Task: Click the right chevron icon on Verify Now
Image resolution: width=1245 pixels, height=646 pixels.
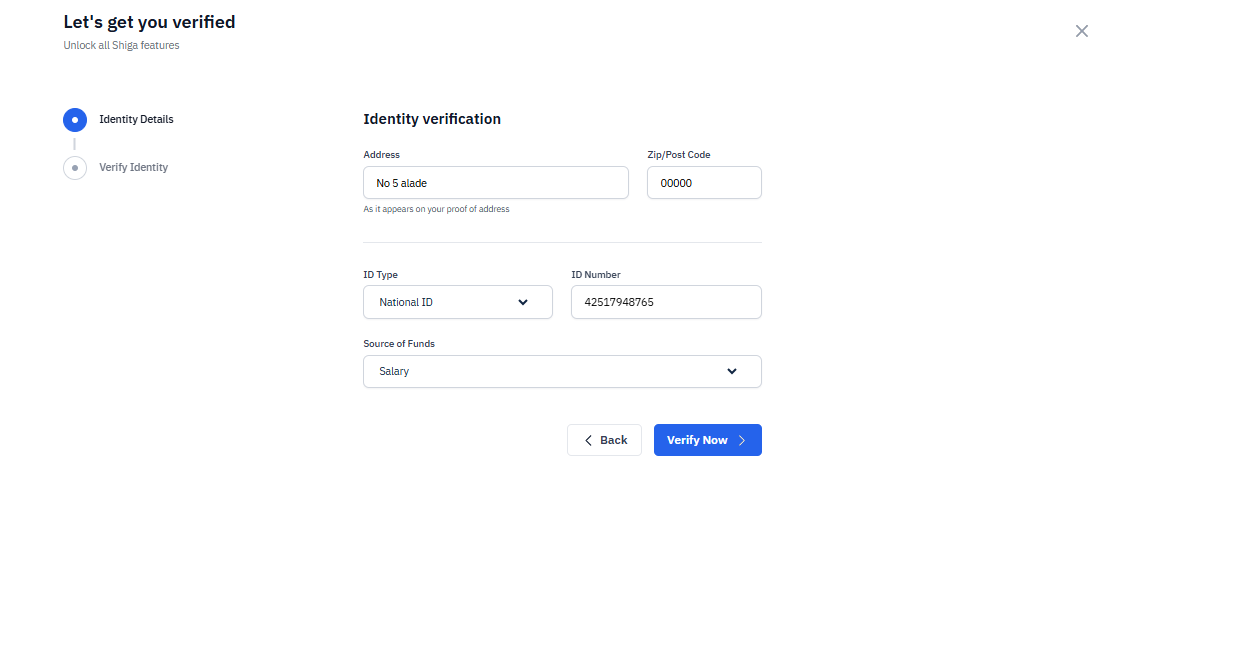Action: click(742, 440)
